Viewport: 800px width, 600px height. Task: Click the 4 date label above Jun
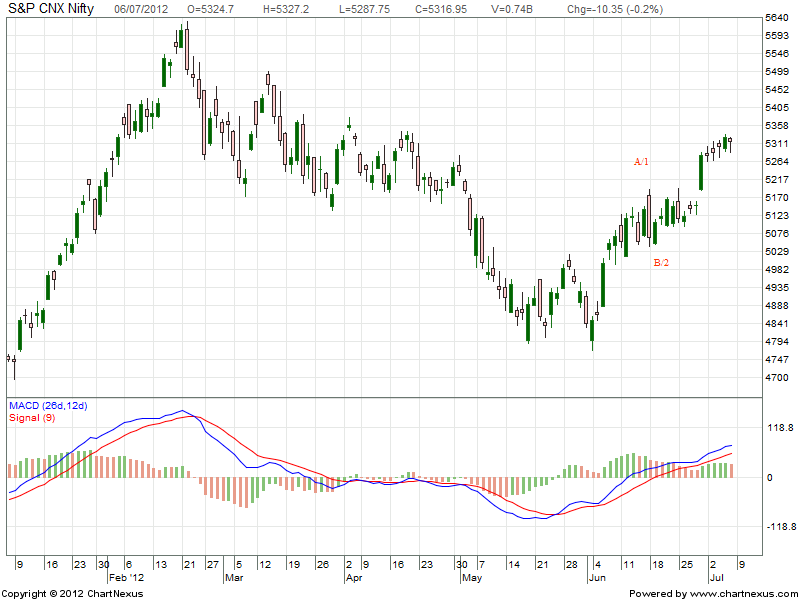pos(598,565)
